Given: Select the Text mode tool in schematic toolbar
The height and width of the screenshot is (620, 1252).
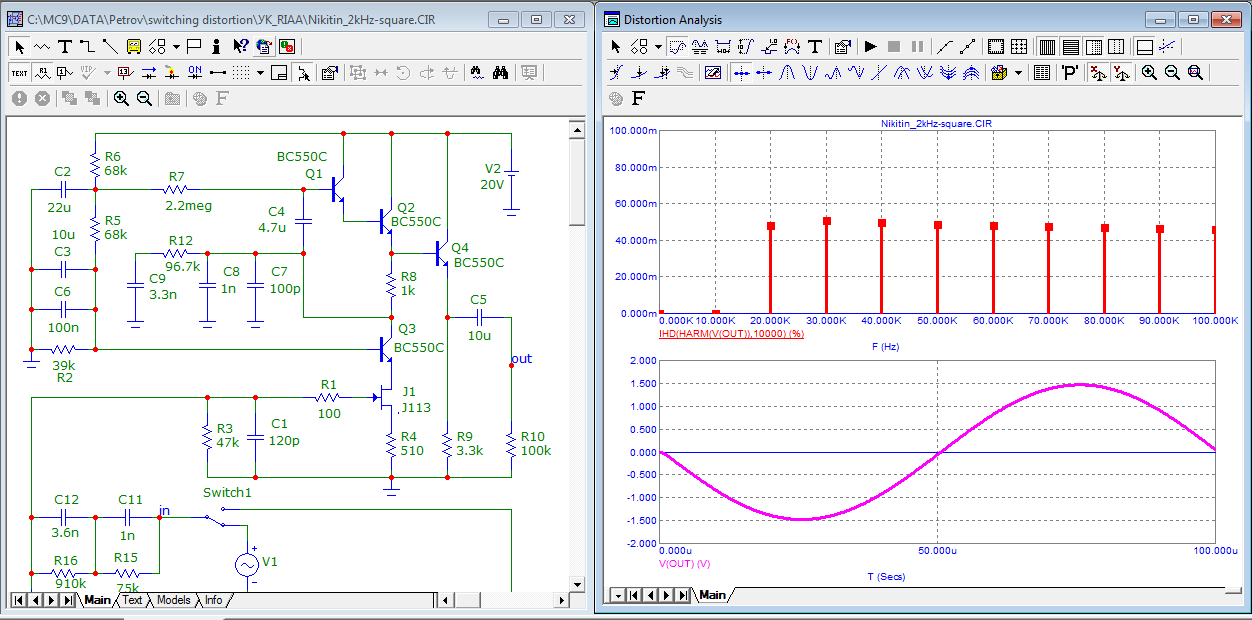Looking at the screenshot, I should [65, 46].
